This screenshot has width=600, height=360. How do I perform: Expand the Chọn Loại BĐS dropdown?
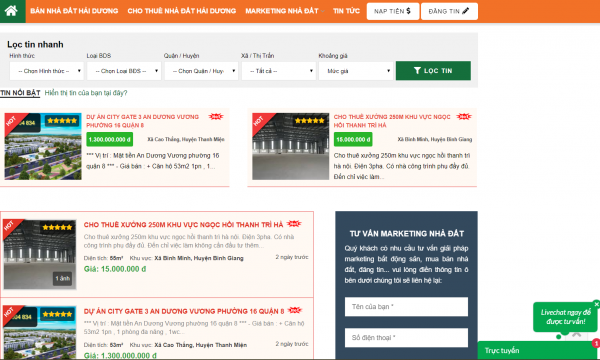(124, 71)
